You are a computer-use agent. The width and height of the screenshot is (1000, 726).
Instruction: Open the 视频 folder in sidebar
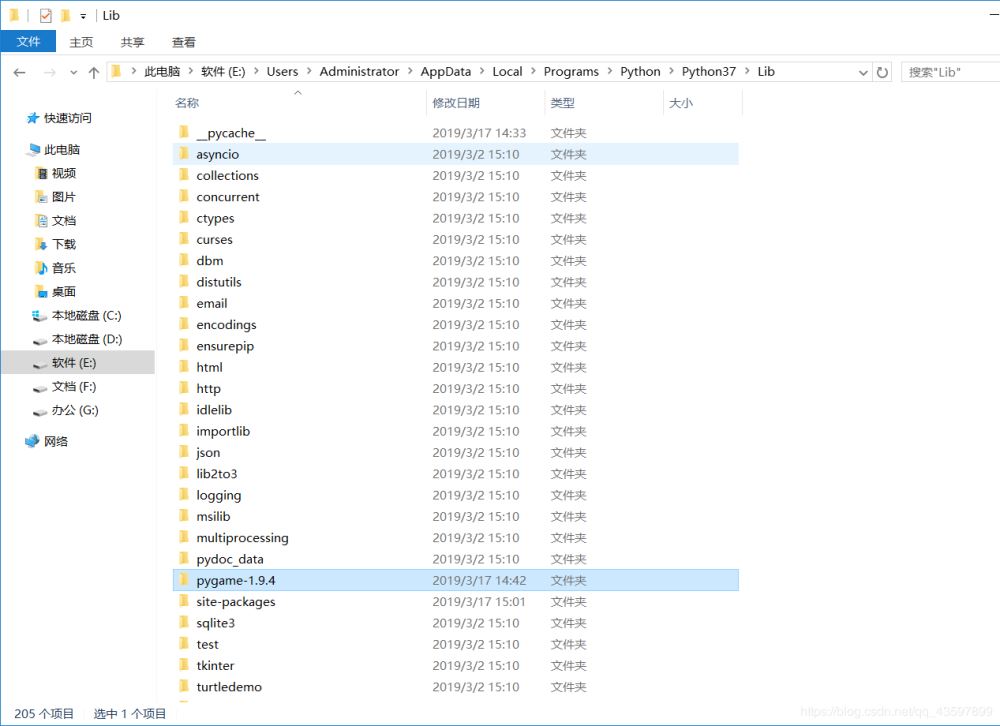(55, 173)
